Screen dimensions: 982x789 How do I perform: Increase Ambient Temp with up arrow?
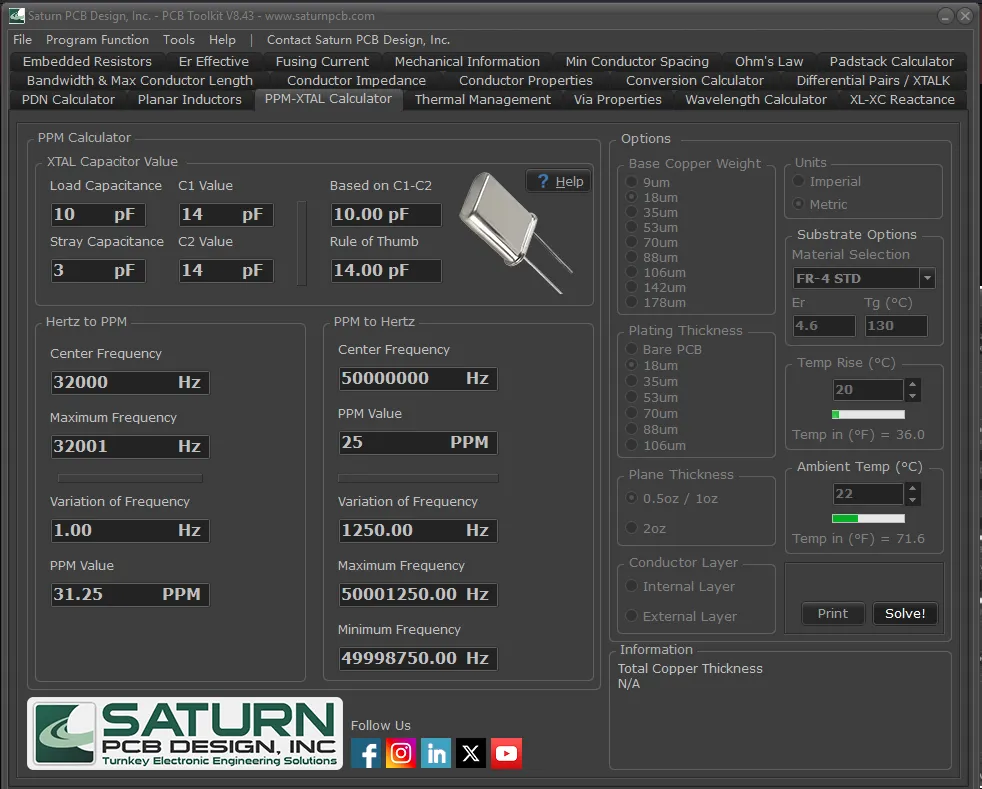pyautogui.click(x=912, y=488)
